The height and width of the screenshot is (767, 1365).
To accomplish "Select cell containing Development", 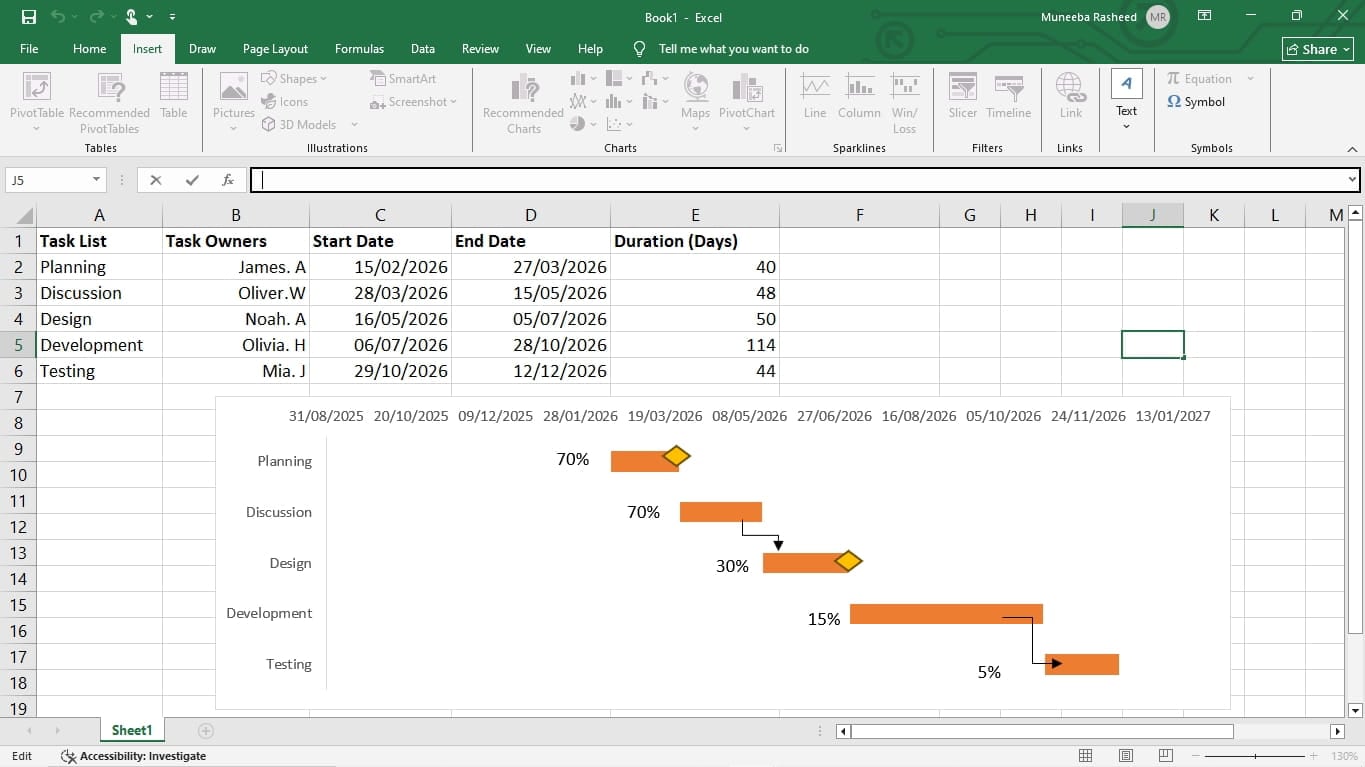I will [x=99, y=345].
